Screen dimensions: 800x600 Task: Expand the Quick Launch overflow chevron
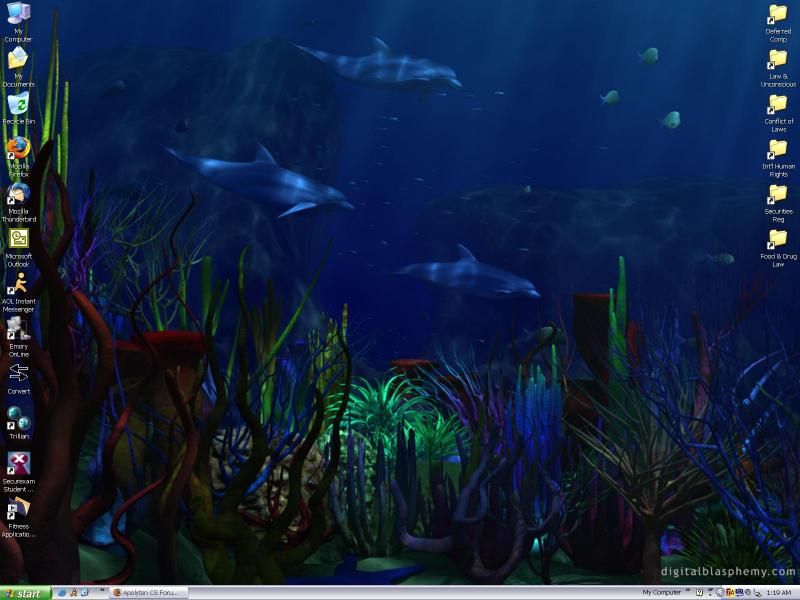pyautogui.click(x=102, y=591)
